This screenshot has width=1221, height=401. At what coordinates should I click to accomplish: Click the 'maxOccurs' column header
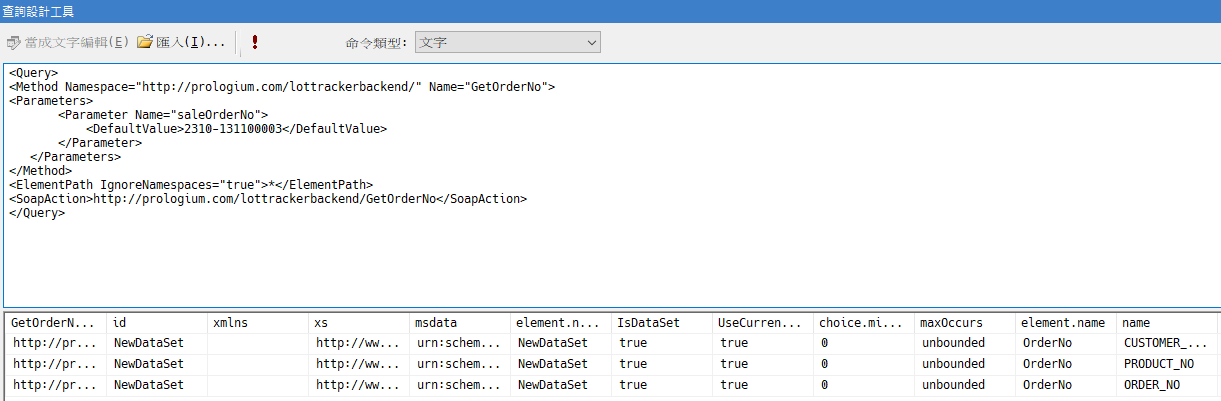(x=962, y=323)
